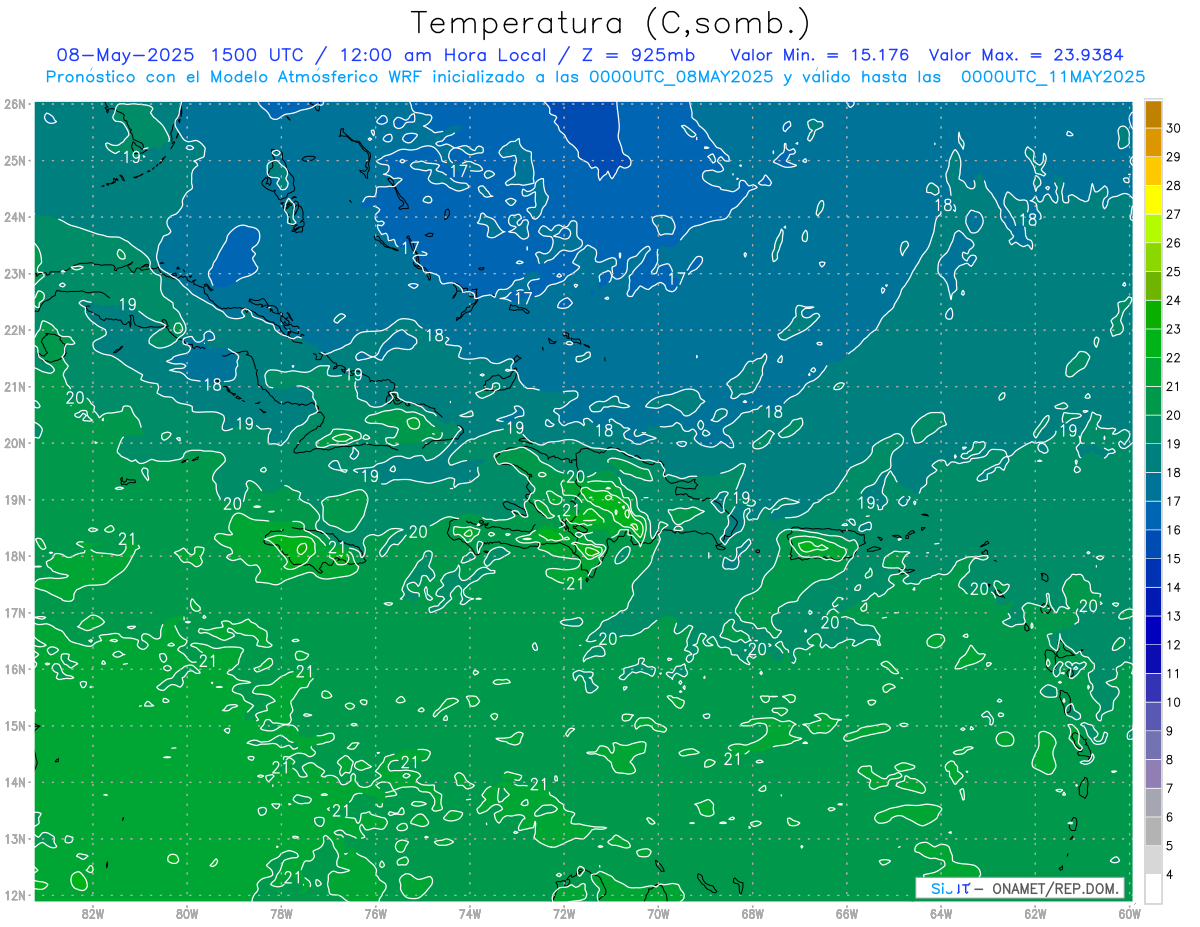Click the '74W' longitude axis label
Viewport: 1200px width, 927px height.
pos(469,913)
